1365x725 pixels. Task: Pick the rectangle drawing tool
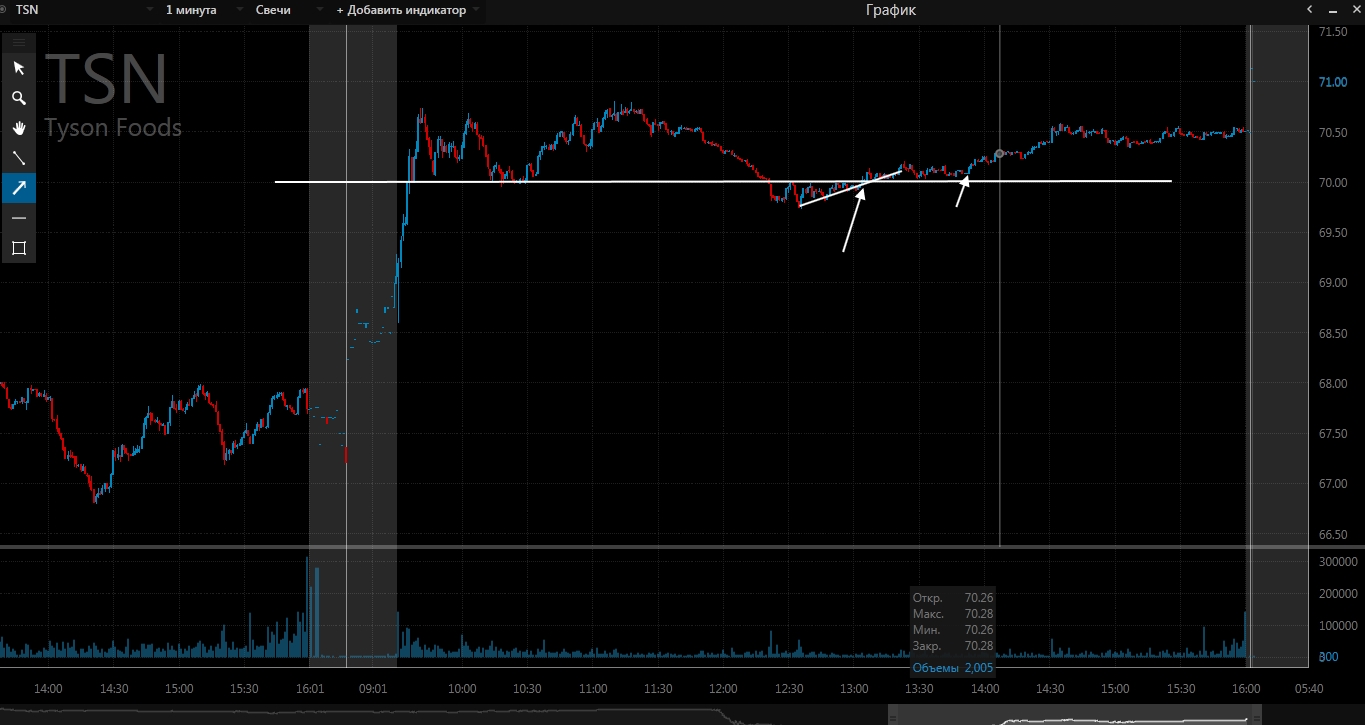click(18, 248)
